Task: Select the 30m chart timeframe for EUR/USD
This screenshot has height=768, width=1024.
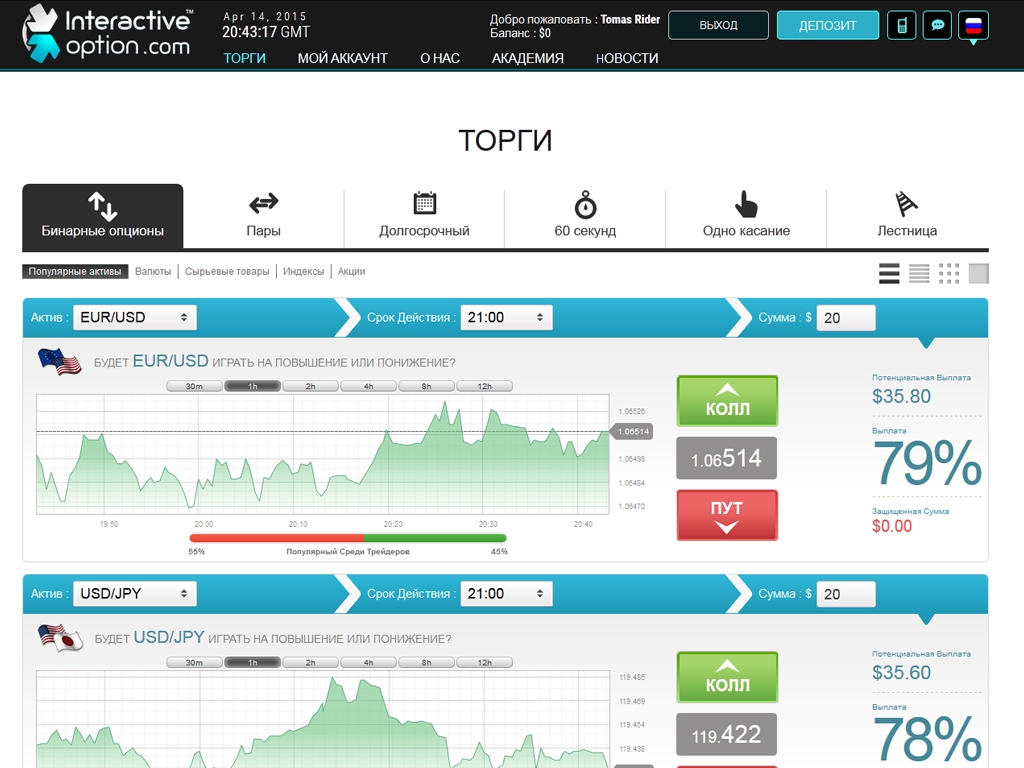Action: coord(194,386)
